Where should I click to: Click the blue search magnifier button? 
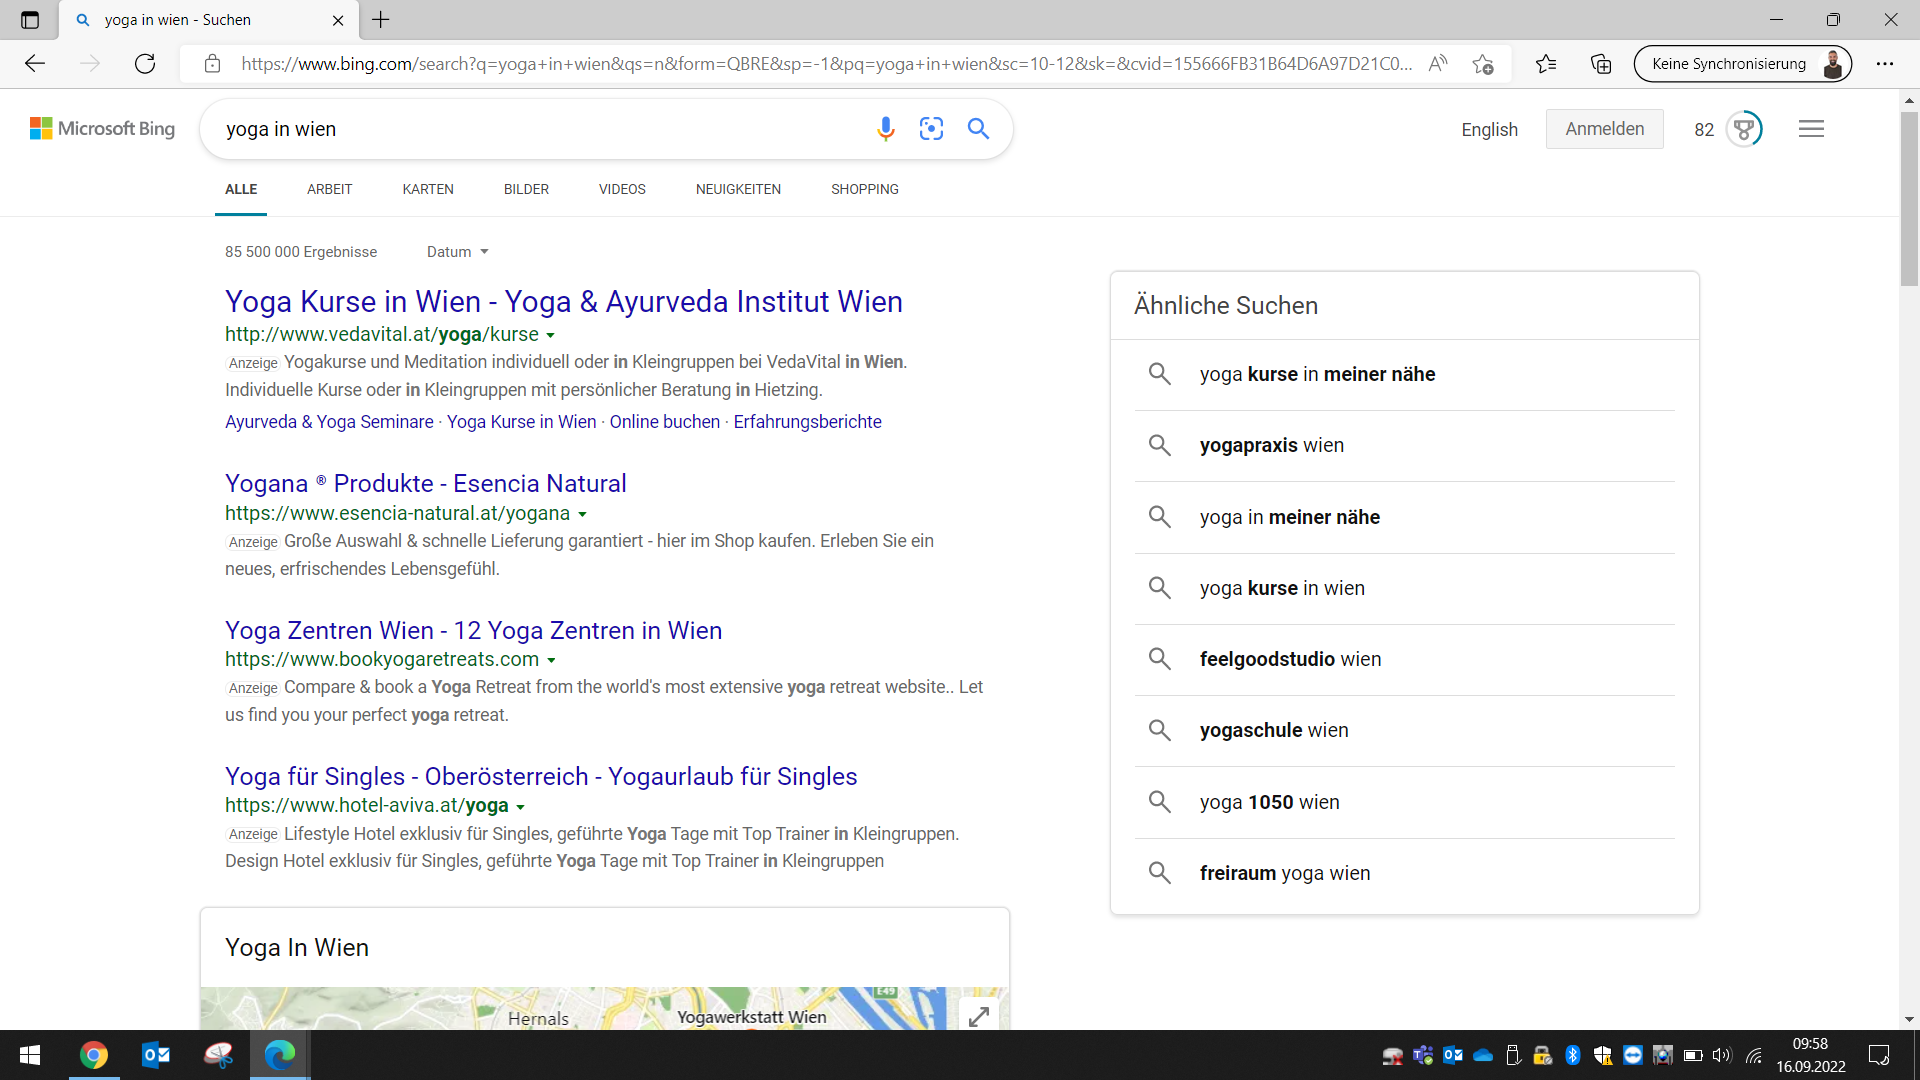point(978,129)
